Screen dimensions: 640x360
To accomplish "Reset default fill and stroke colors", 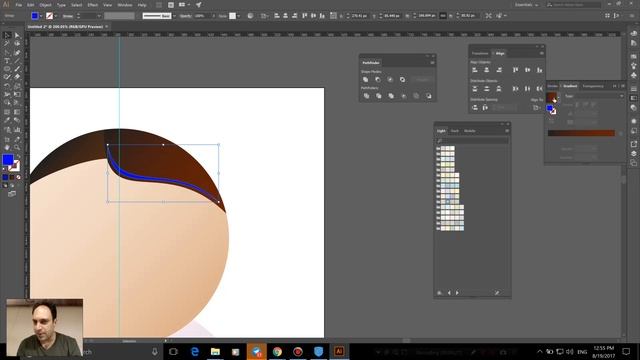I will (x=5, y=169).
